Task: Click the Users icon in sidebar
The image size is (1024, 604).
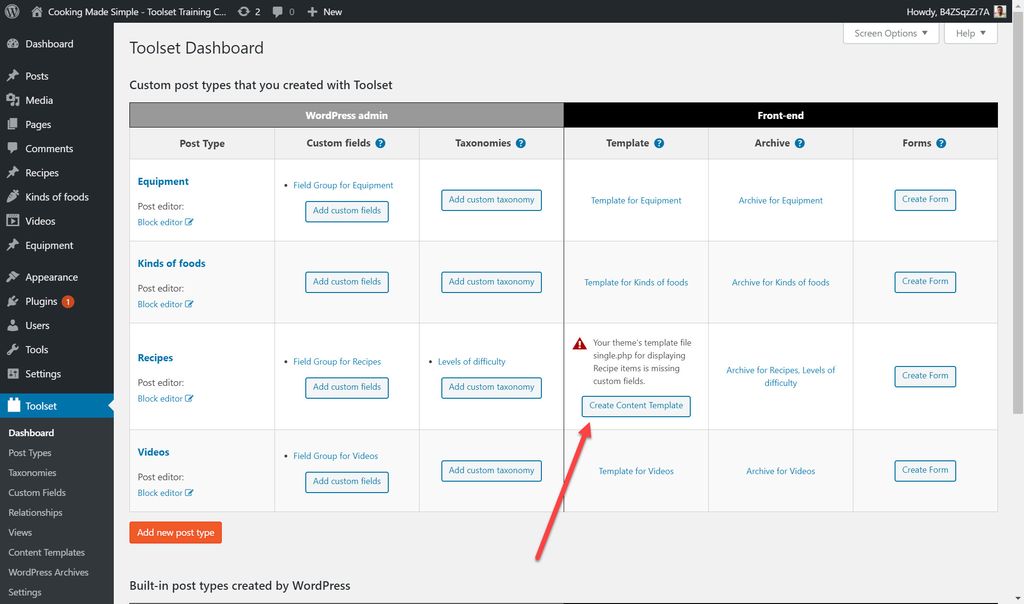Action: coord(12,325)
